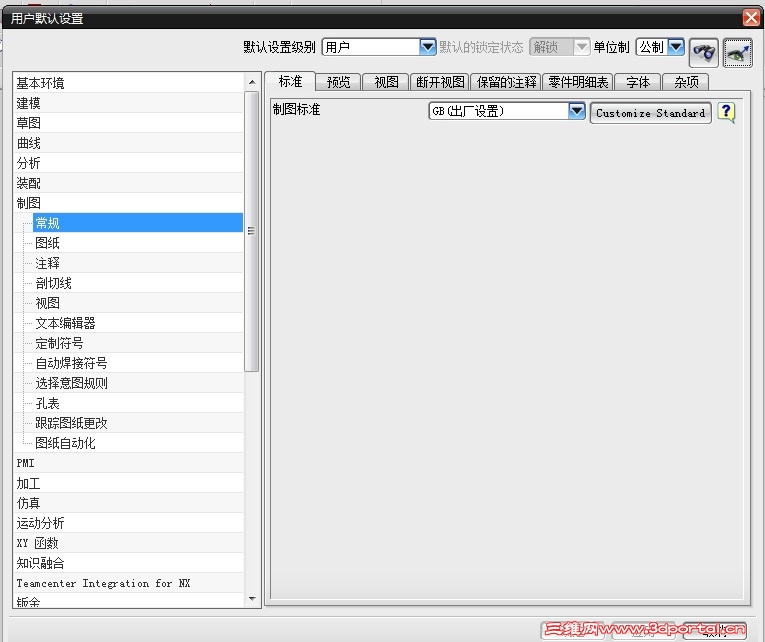Select Teamcenter Integration for NX
Screen dimensions: 765x642
tap(128, 583)
